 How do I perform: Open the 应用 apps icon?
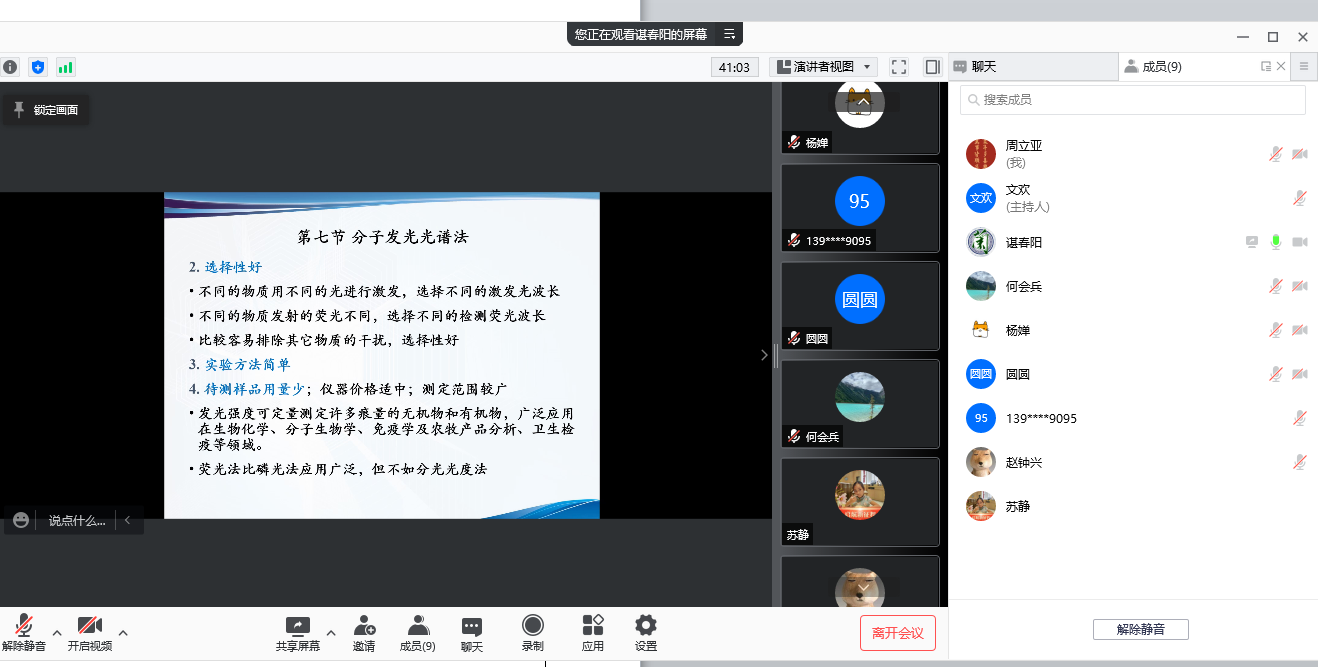(593, 626)
